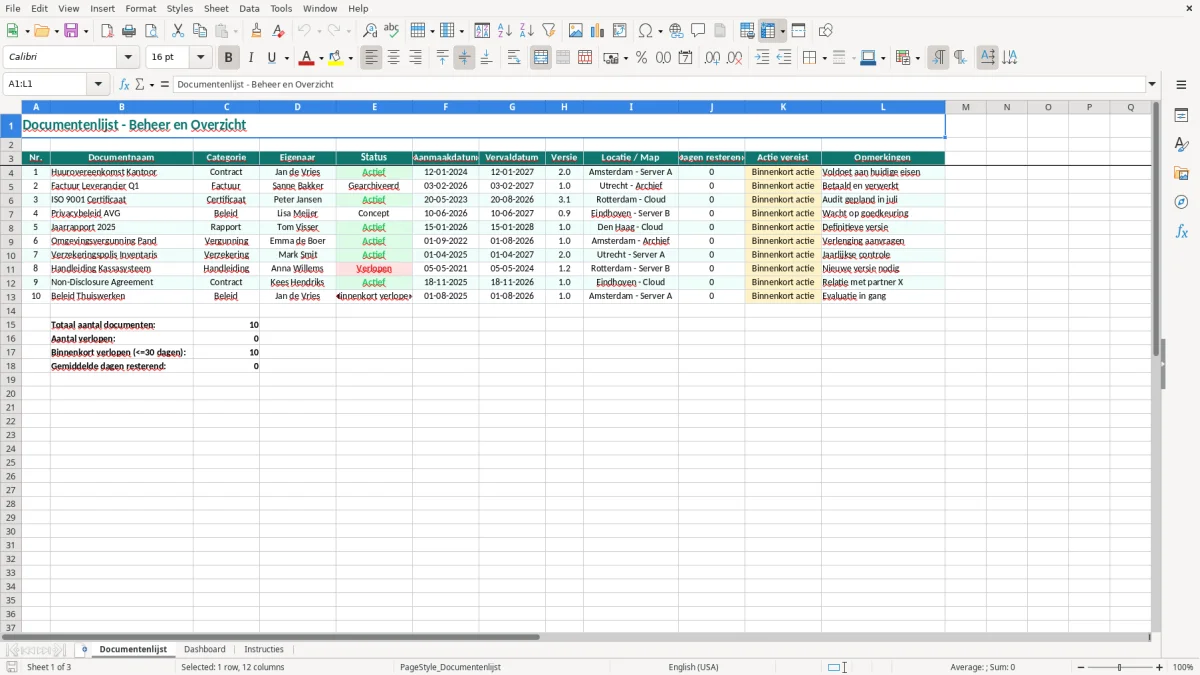Apply the AutoFilter funnel icon

click(549, 31)
